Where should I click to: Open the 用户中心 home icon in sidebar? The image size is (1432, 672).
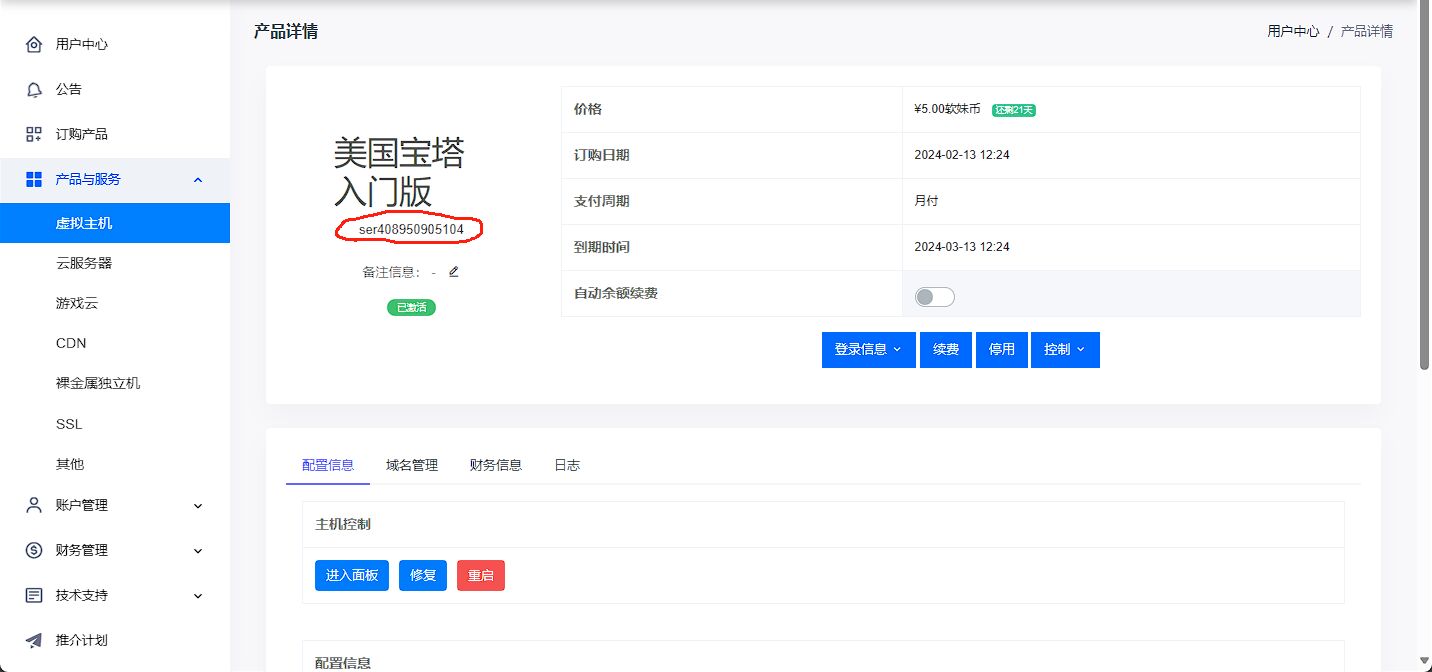36,44
